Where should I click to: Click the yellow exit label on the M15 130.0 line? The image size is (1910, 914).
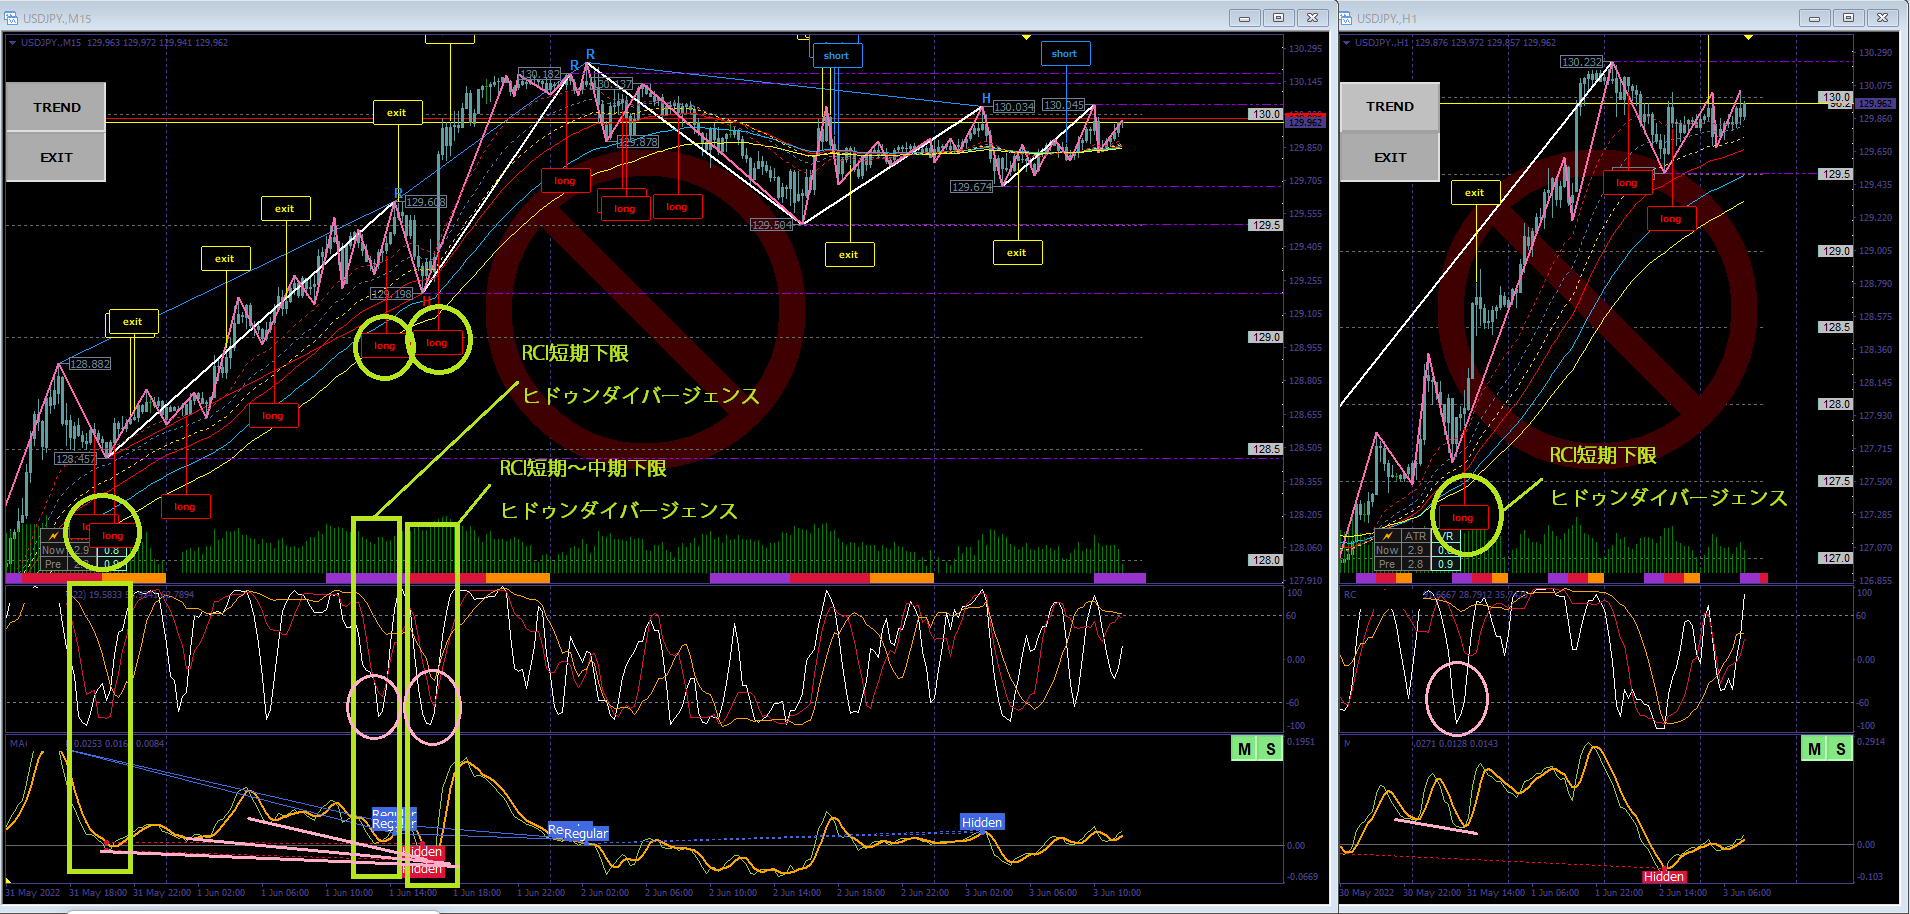[397, 113]
